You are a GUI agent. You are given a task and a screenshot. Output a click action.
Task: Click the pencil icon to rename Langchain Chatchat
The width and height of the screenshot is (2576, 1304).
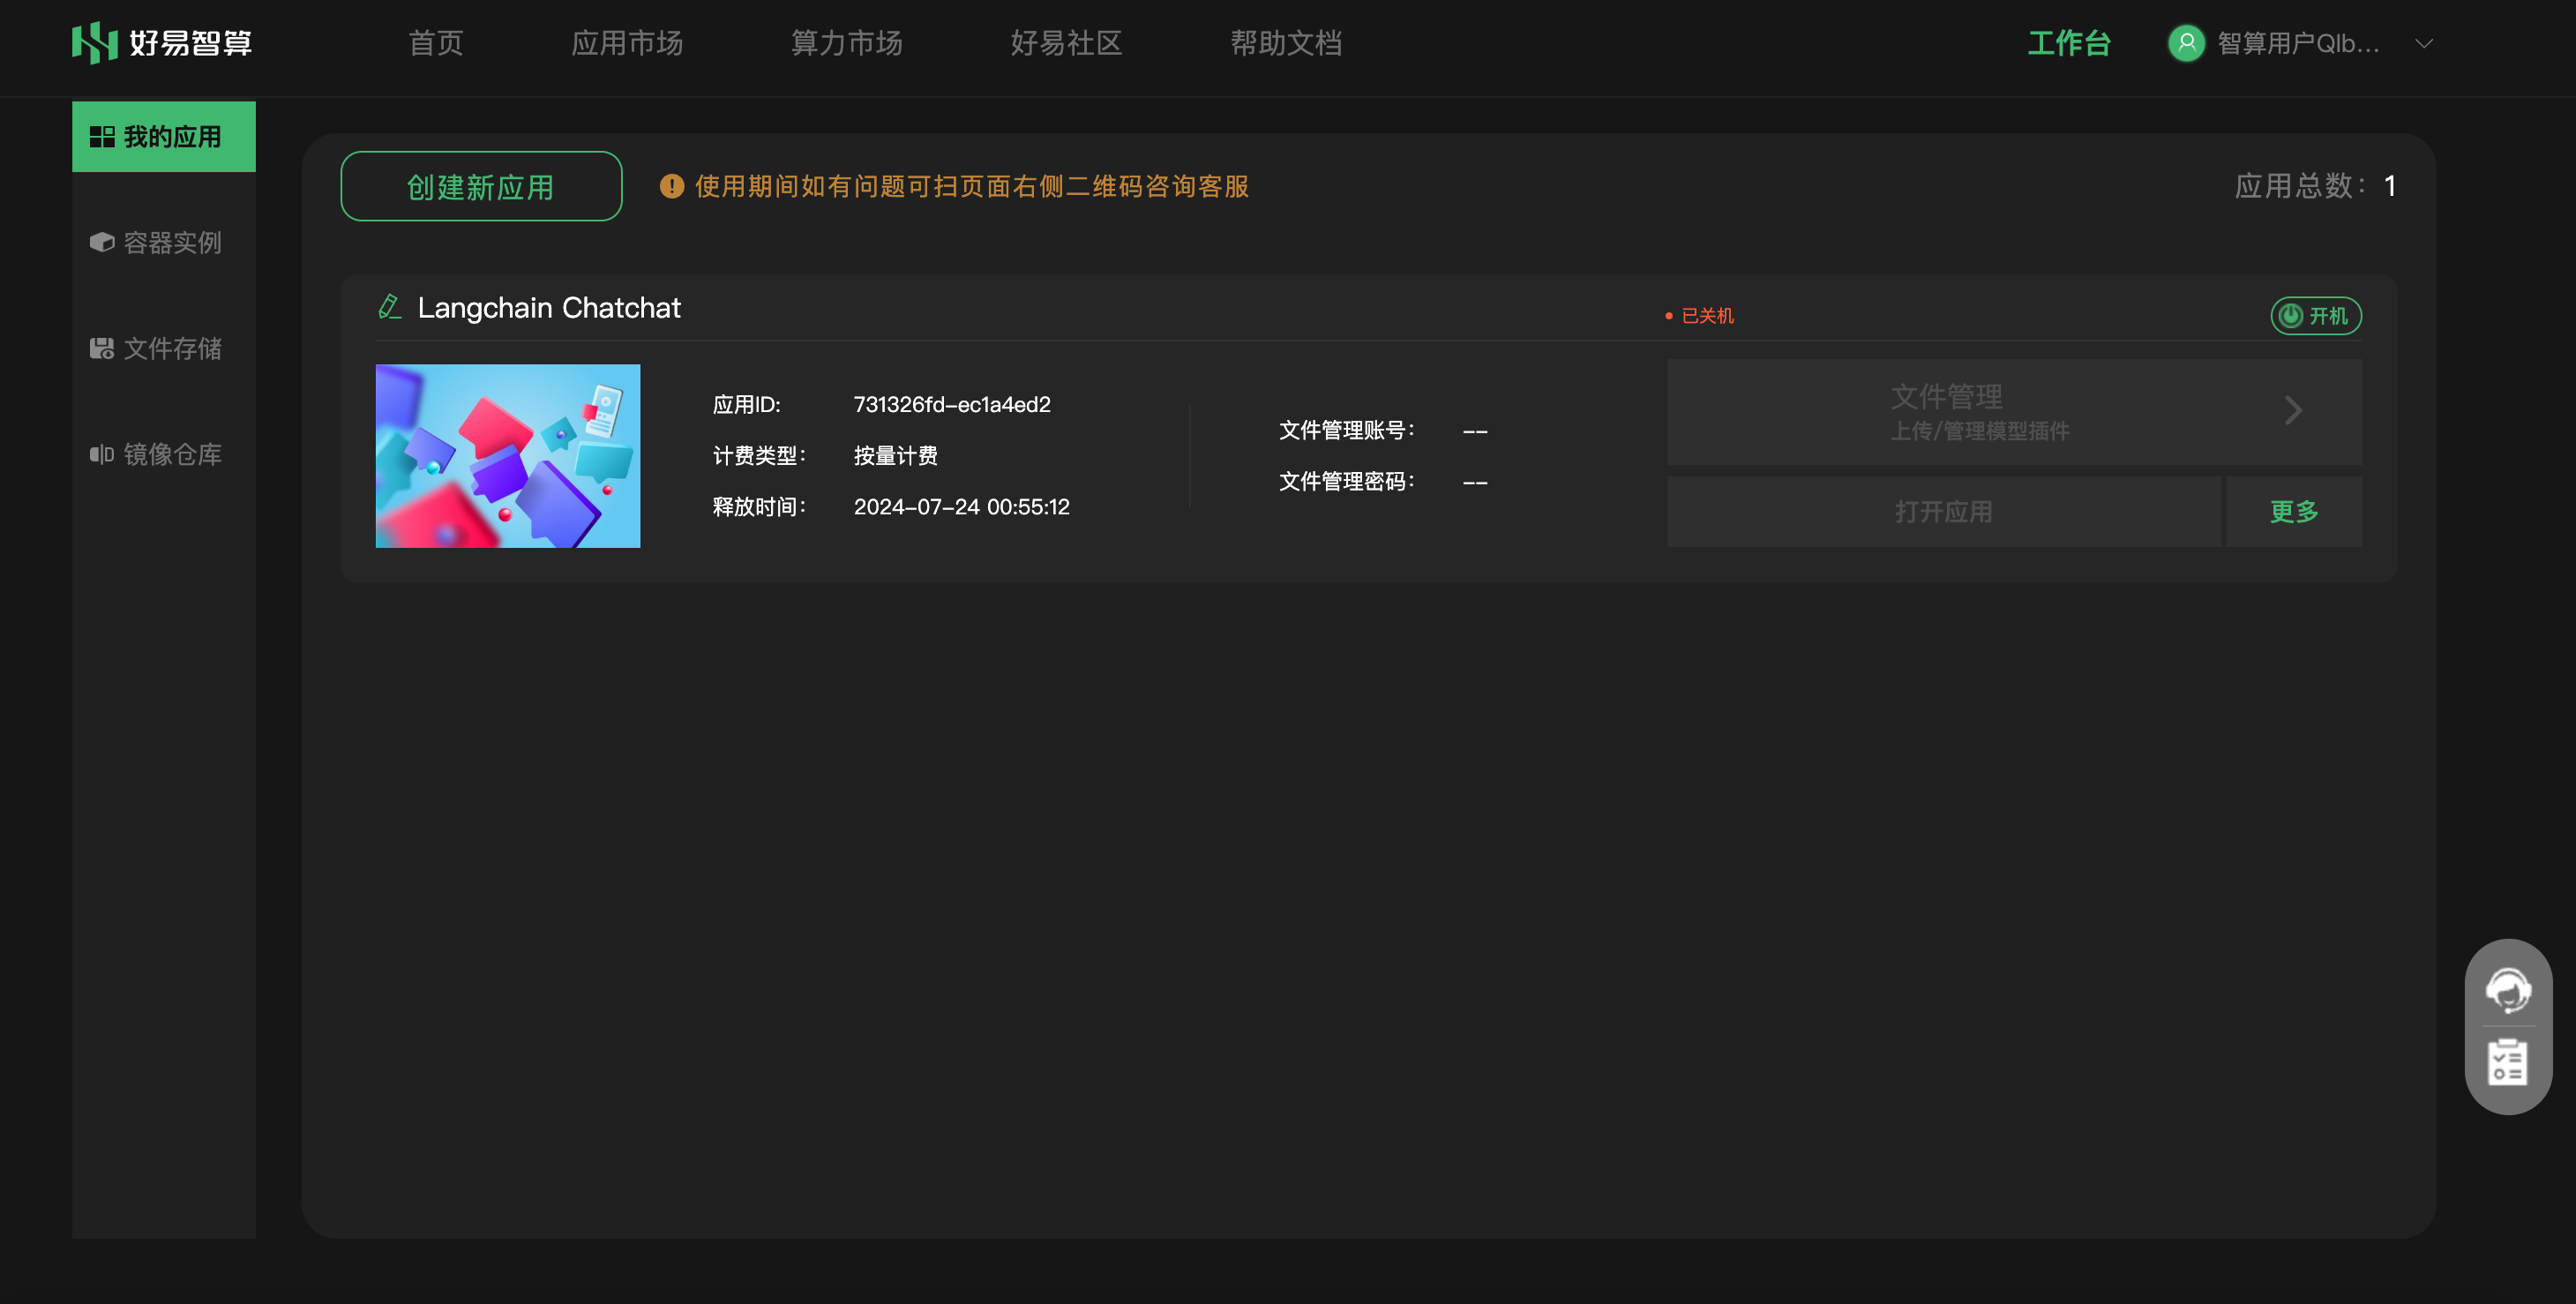tap(388, 306)
